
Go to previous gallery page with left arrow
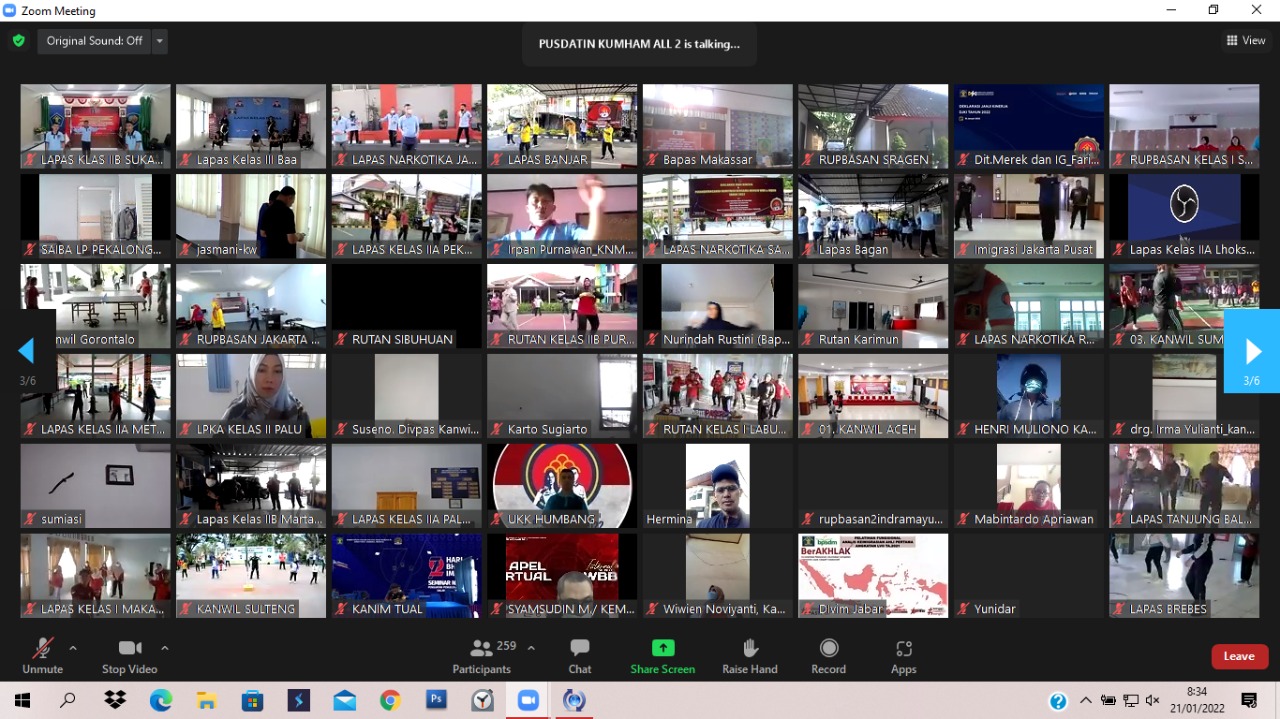[x=27, y=351]
